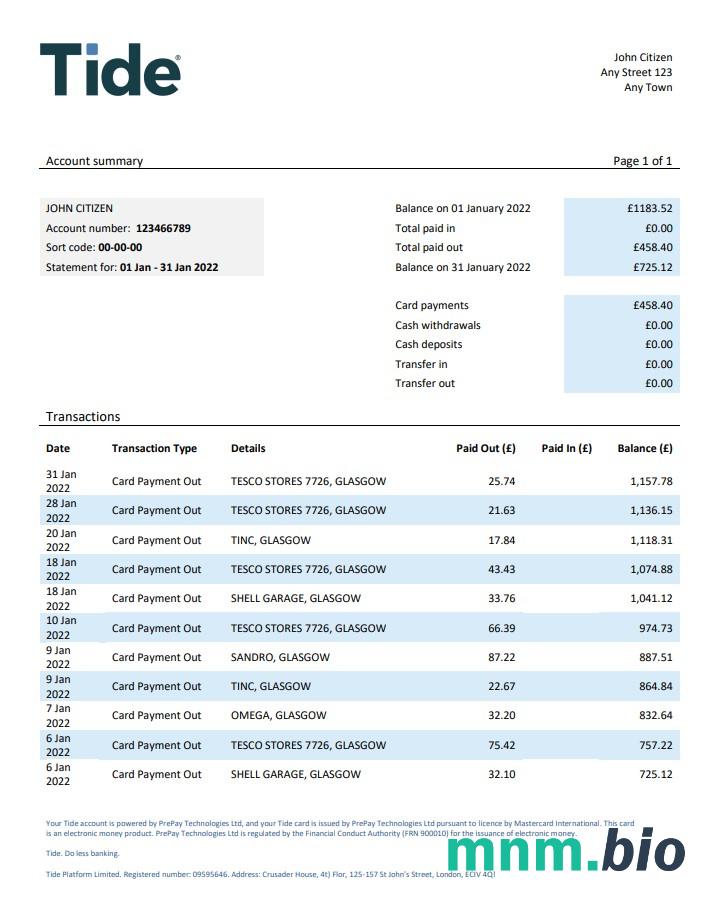
Task: Select the Total paid out label
Action: (429, 247)
